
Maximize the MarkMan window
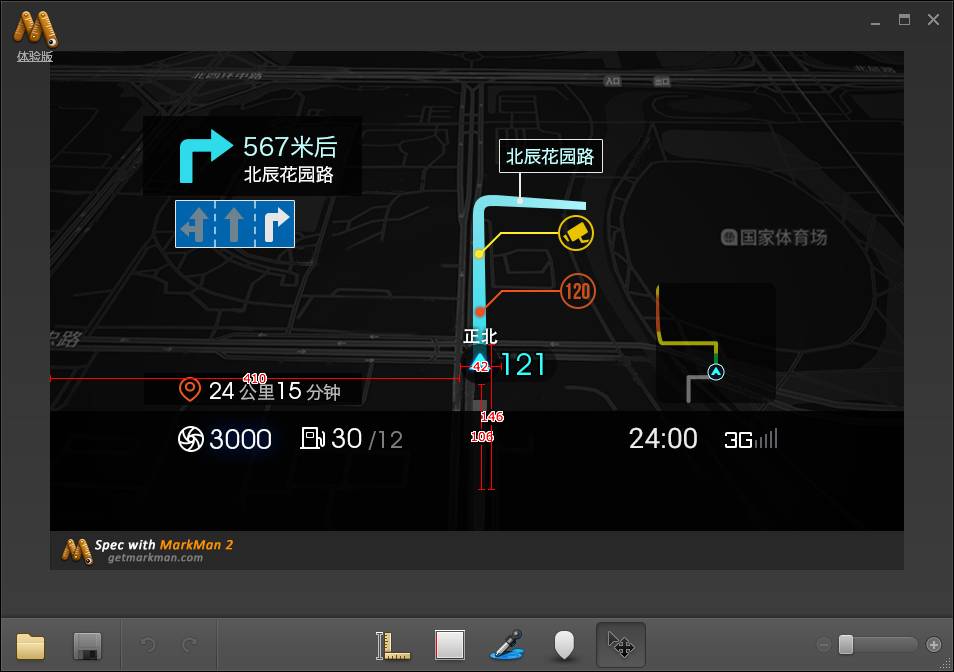point(905,20)
